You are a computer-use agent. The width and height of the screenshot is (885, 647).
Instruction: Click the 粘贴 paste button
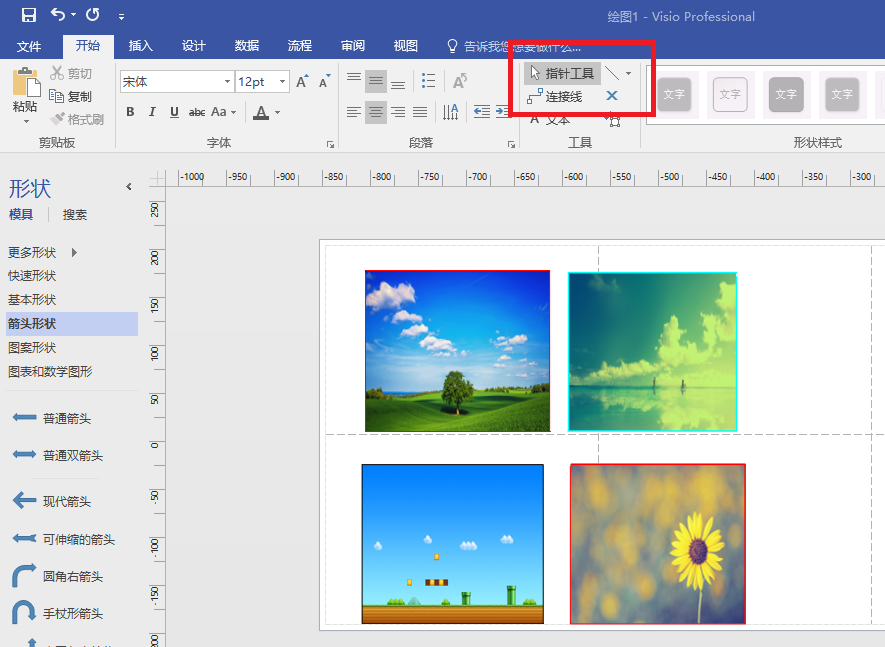[x=25, y=90]
